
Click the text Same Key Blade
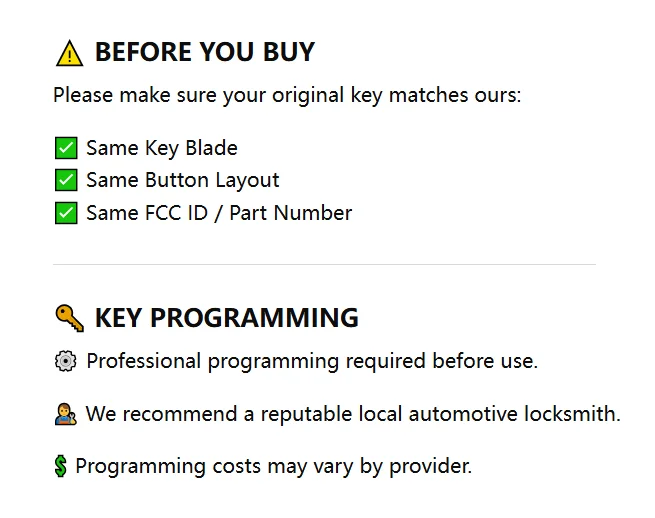(162, 148)
